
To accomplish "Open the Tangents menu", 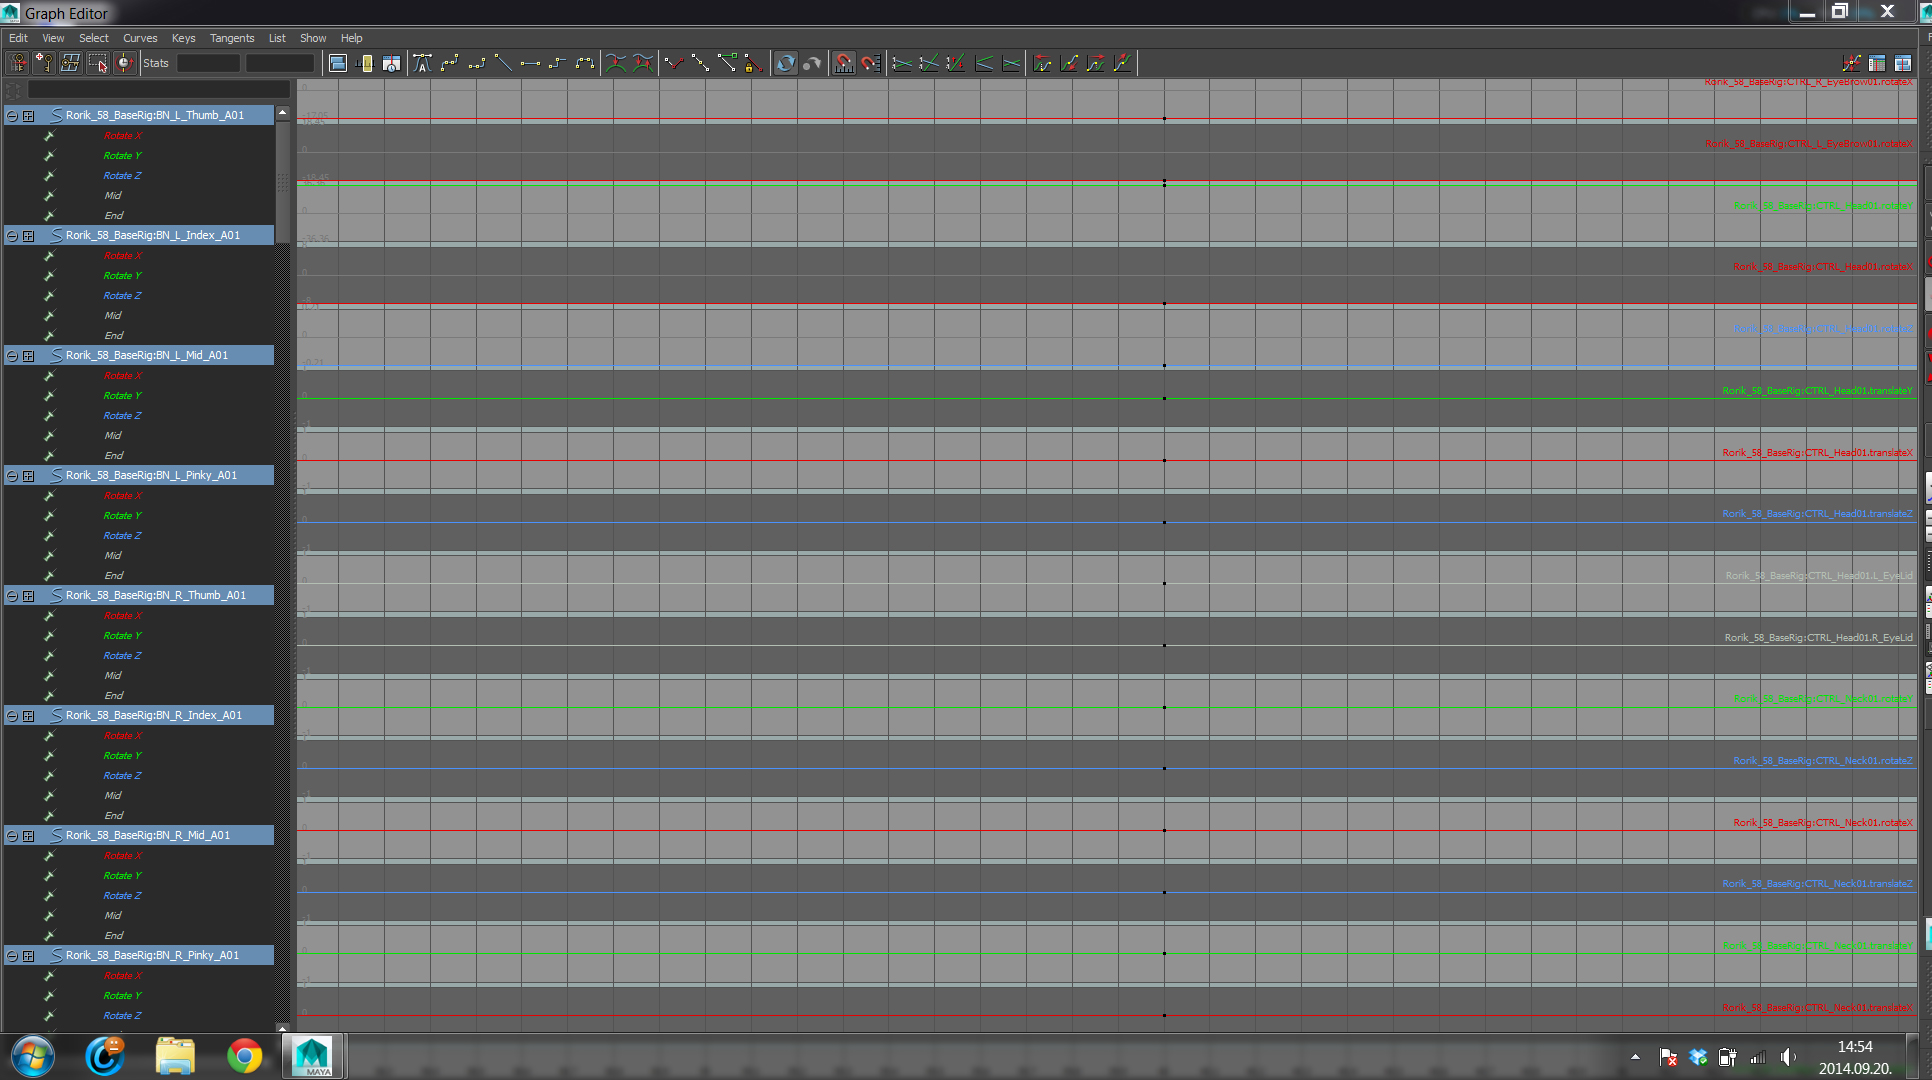I will (231, 37).
